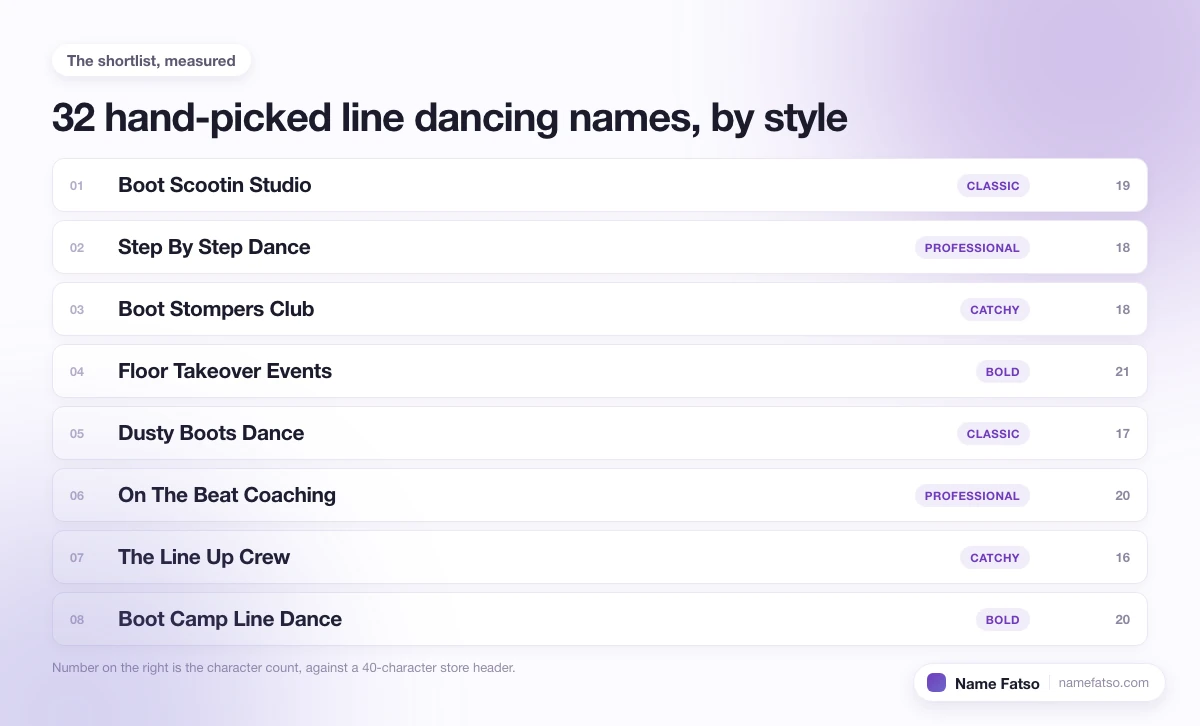This screenshot has height=726, width=1200.
Task: Click row number 07
Action: coord(77,558)
